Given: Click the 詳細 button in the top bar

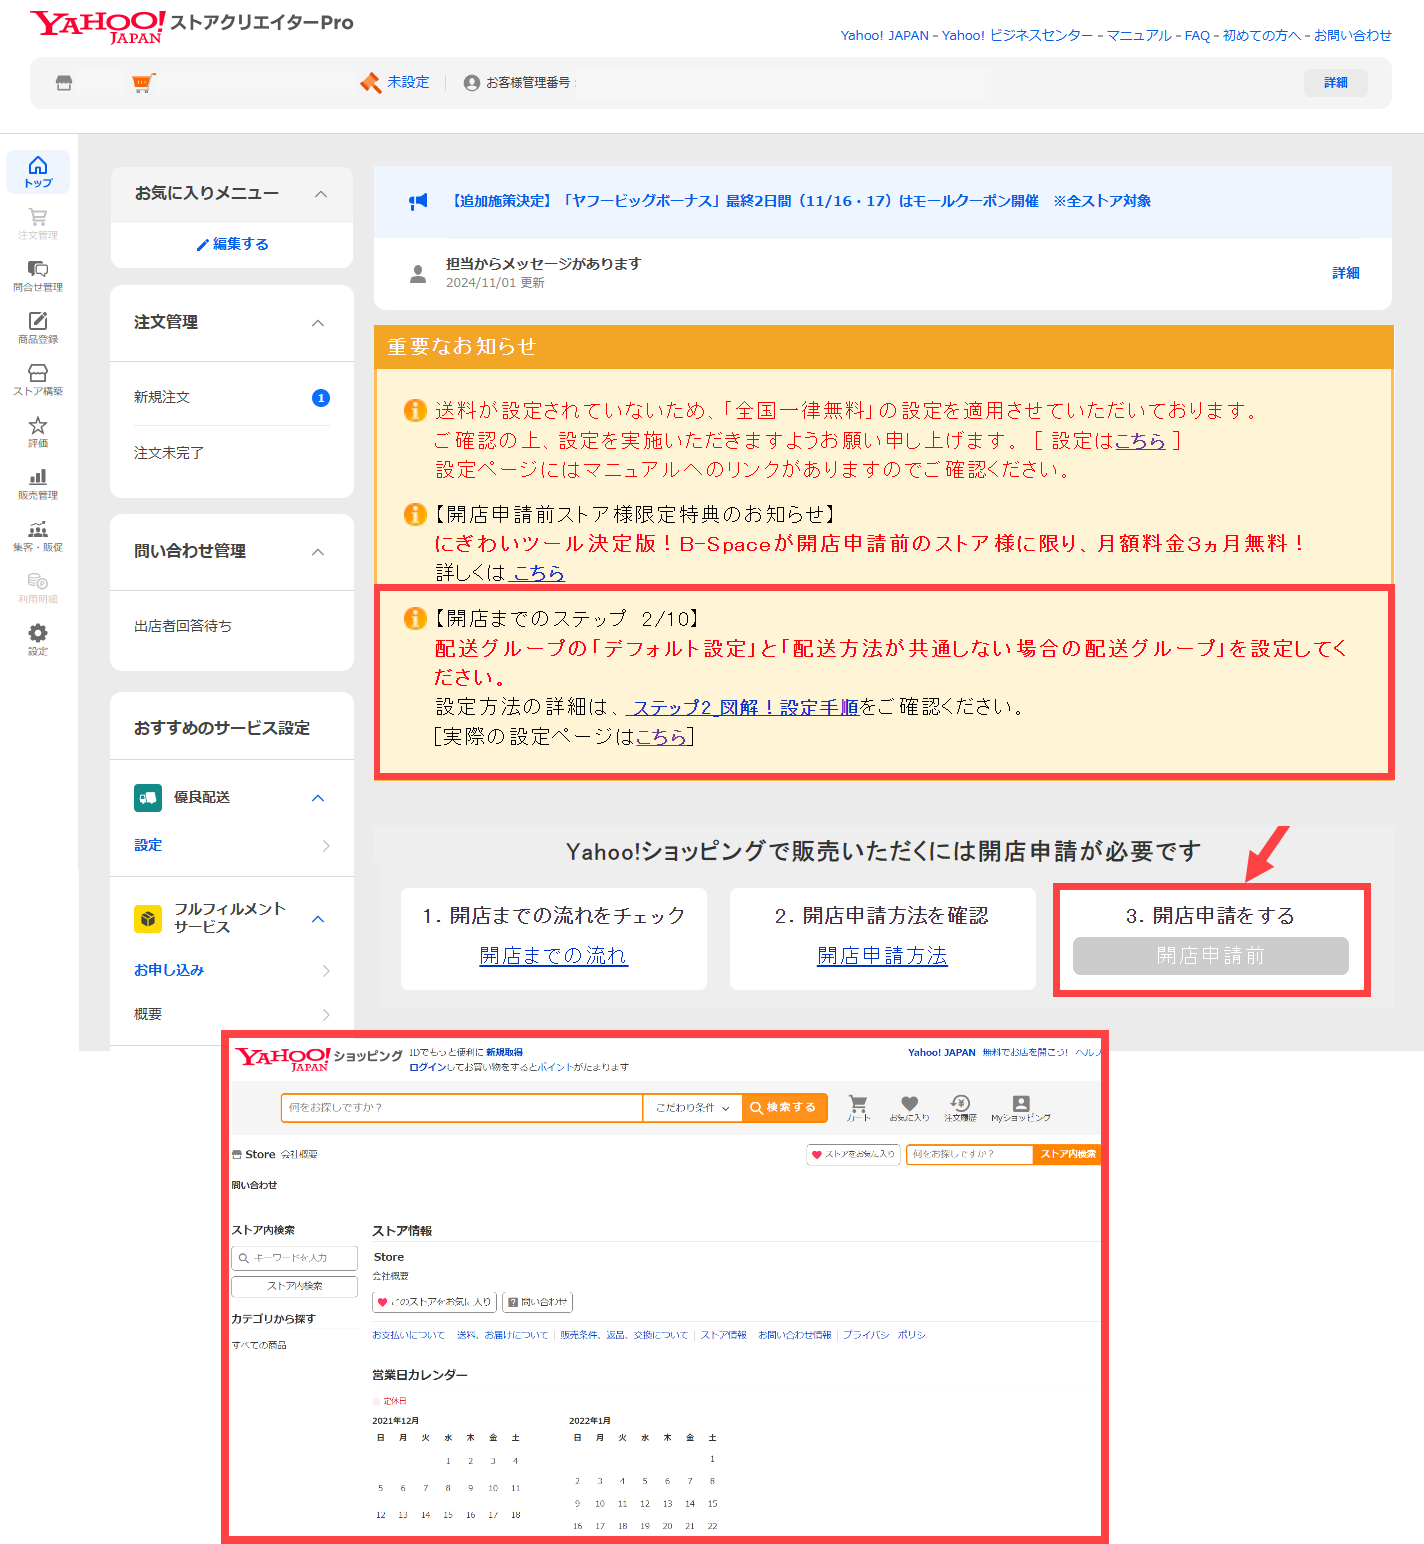Looking at the screenshot, I should [x=1336, y=83].
